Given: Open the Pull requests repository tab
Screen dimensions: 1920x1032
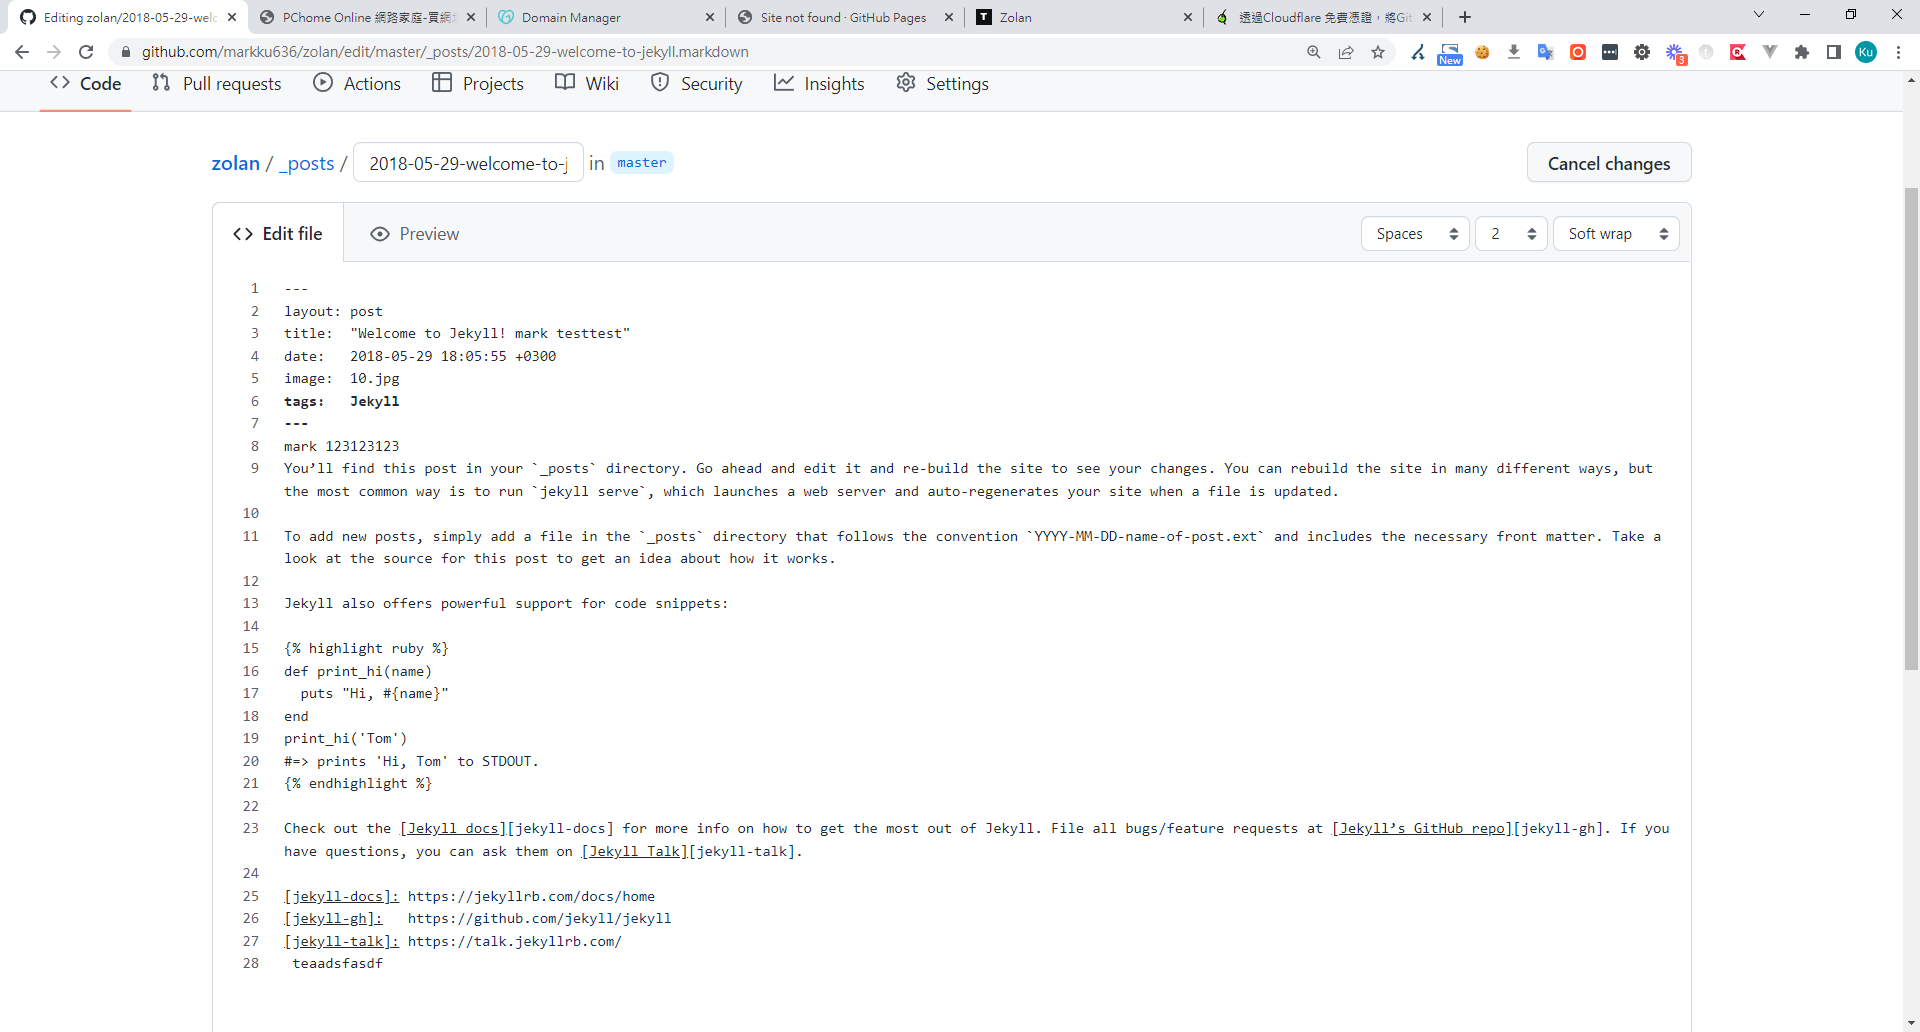Looking at the screenshot, I should point(216,84).
